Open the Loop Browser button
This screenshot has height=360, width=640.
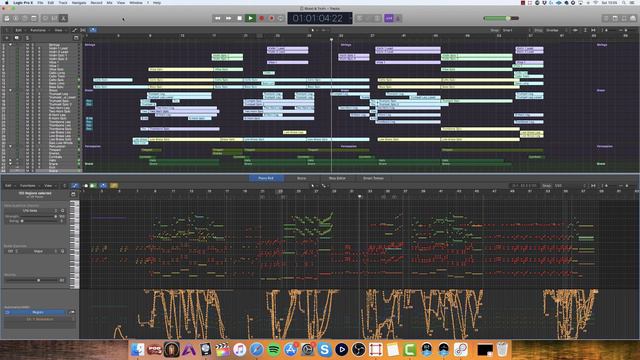pyautogui.click(x=624, y=18)
